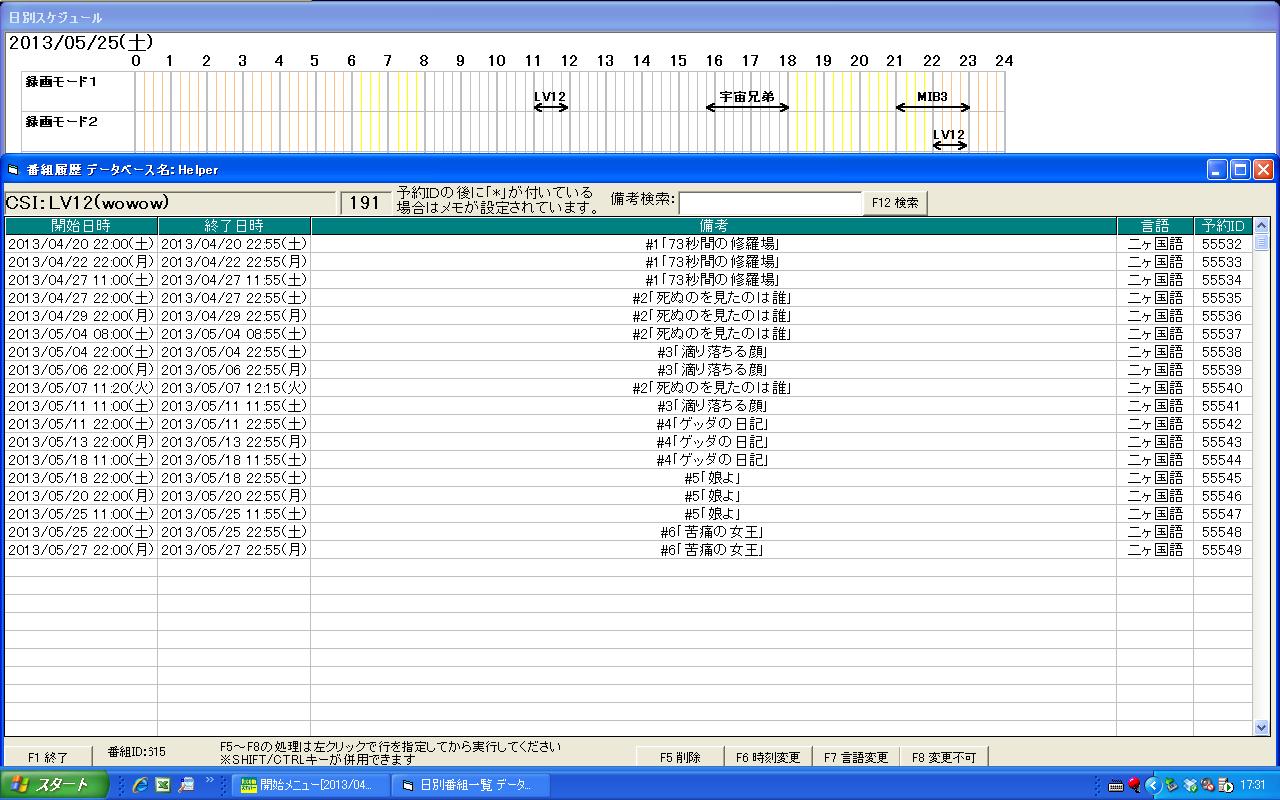The image size is (1280, 800).
Task: Click the red balloon icon in taskbar
Action: 1134,785
